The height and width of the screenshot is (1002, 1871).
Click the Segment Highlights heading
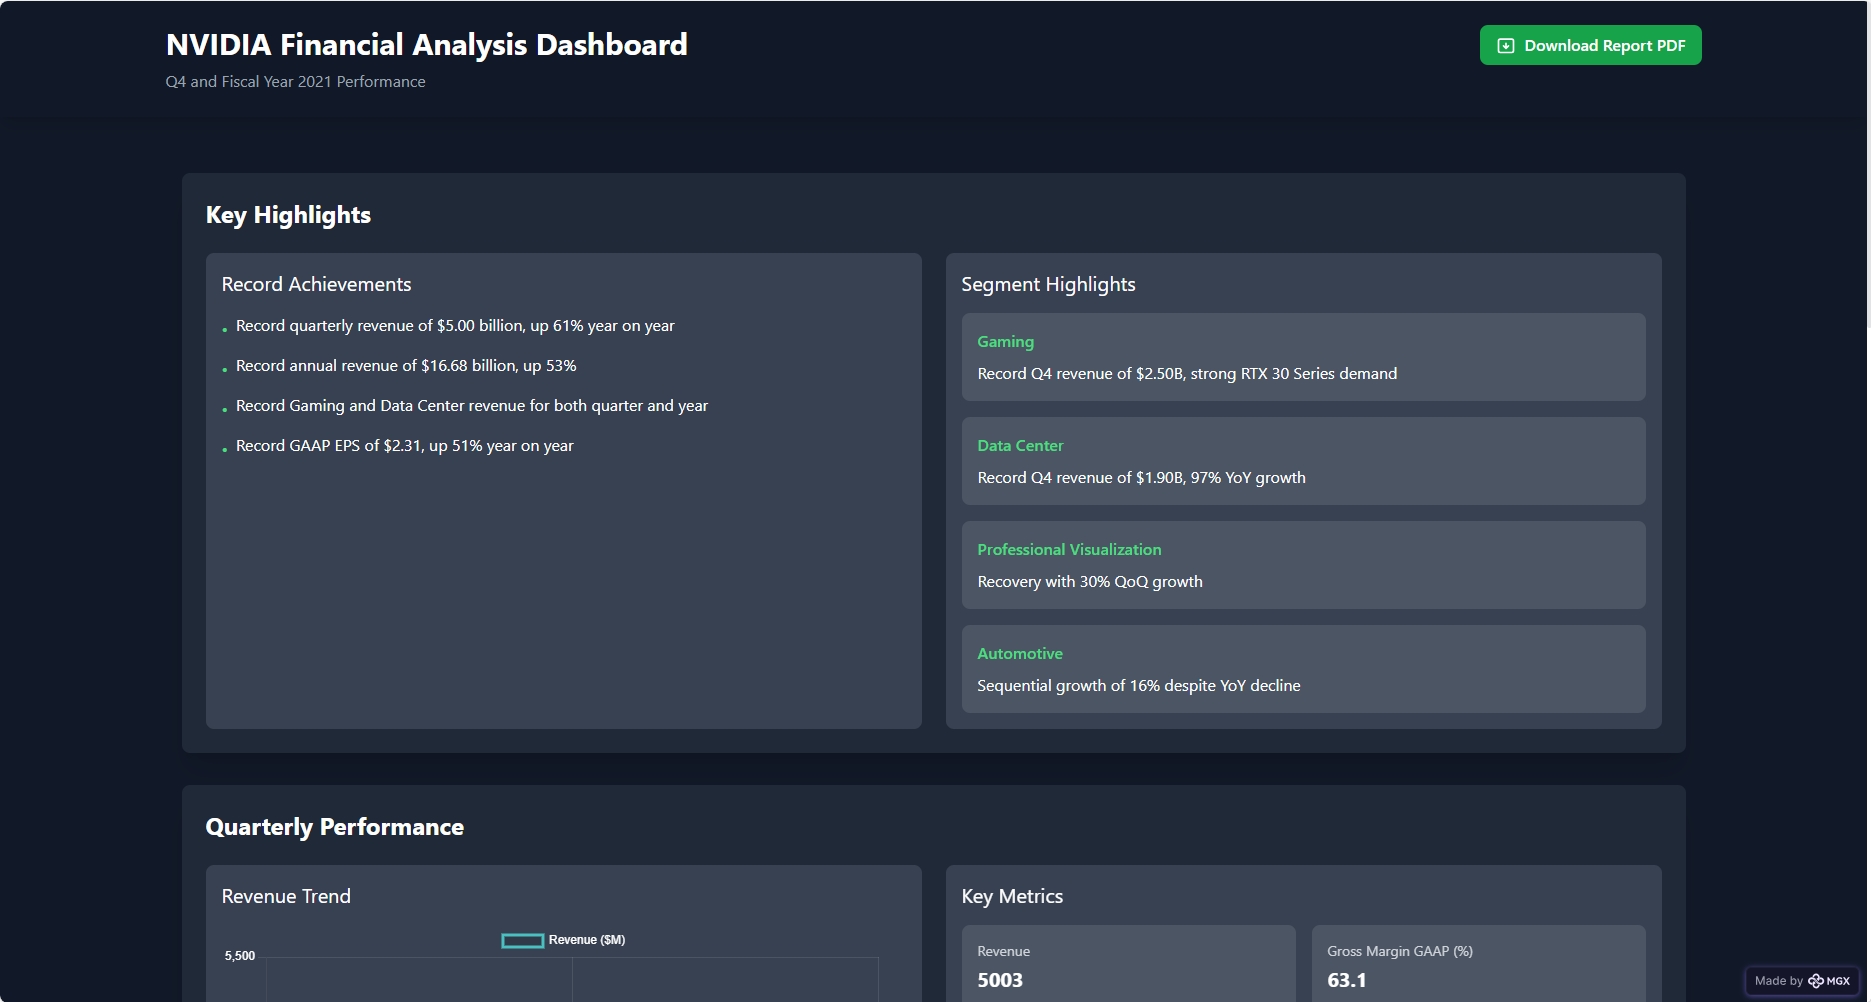[x=1048, y=284]
